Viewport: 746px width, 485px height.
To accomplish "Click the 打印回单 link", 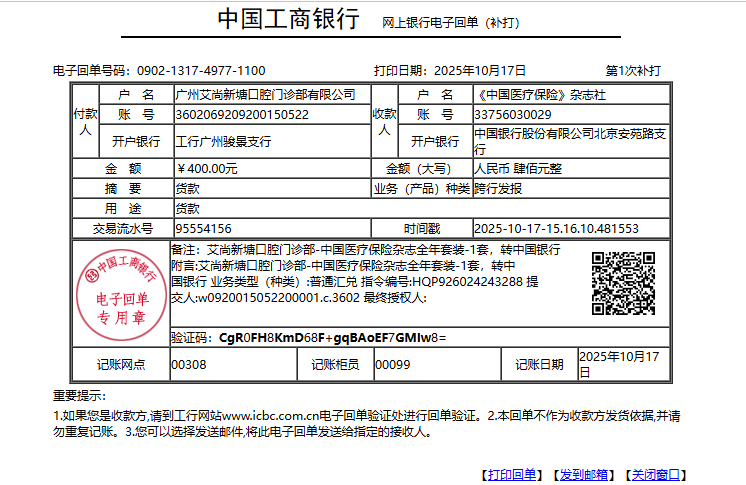I will [513, 474].
